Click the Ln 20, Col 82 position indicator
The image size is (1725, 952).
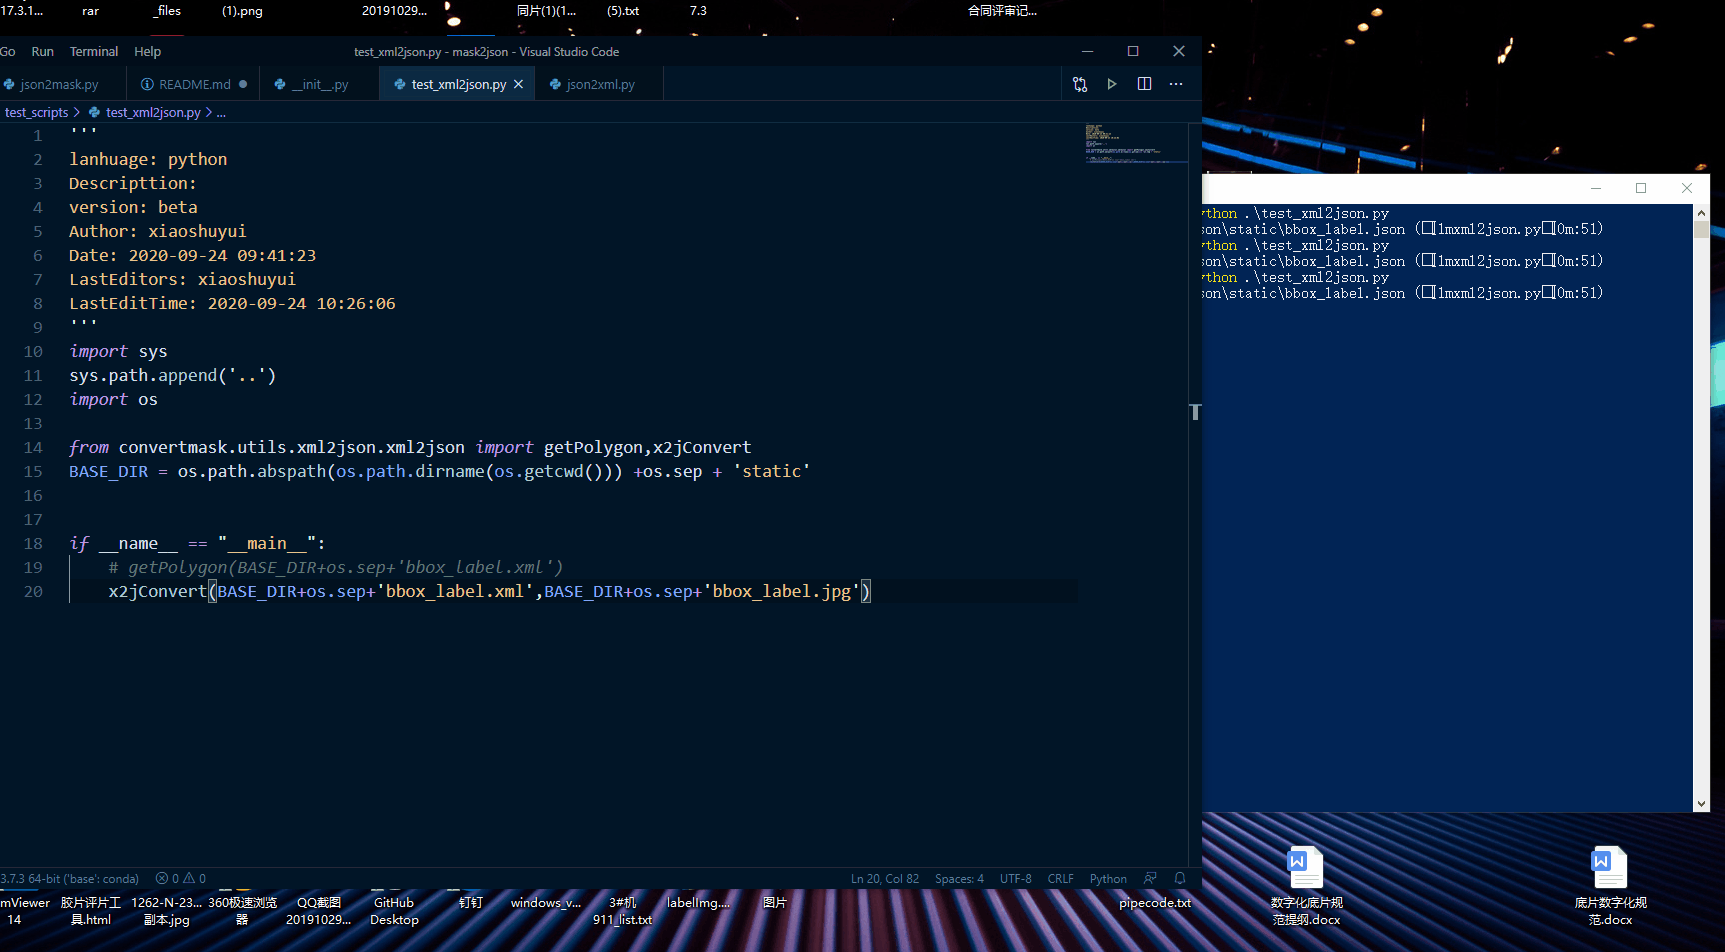885,879
